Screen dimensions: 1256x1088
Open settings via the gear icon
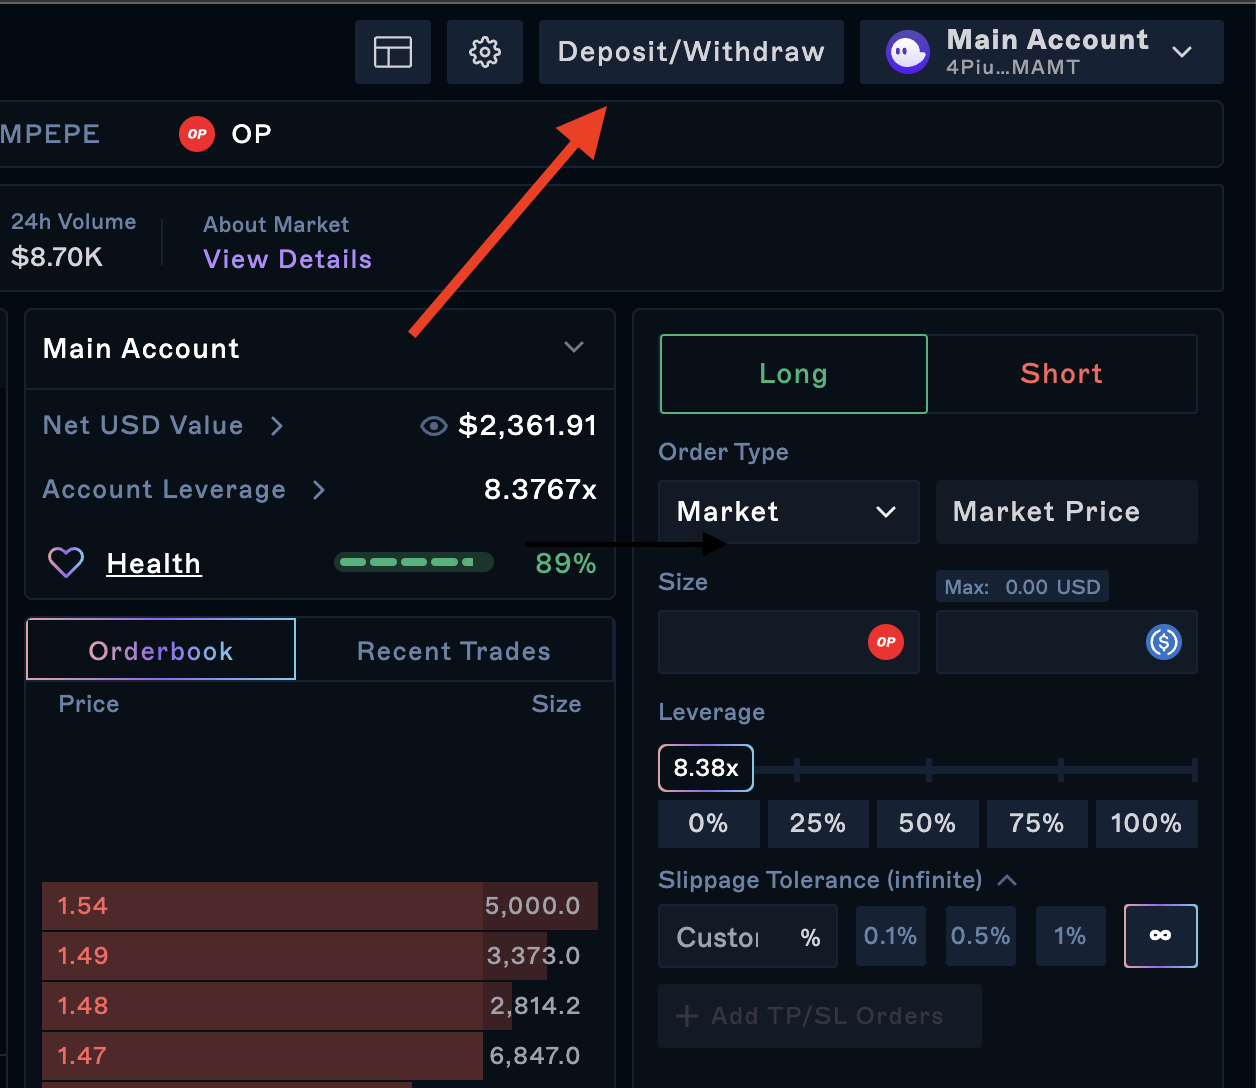485,52
